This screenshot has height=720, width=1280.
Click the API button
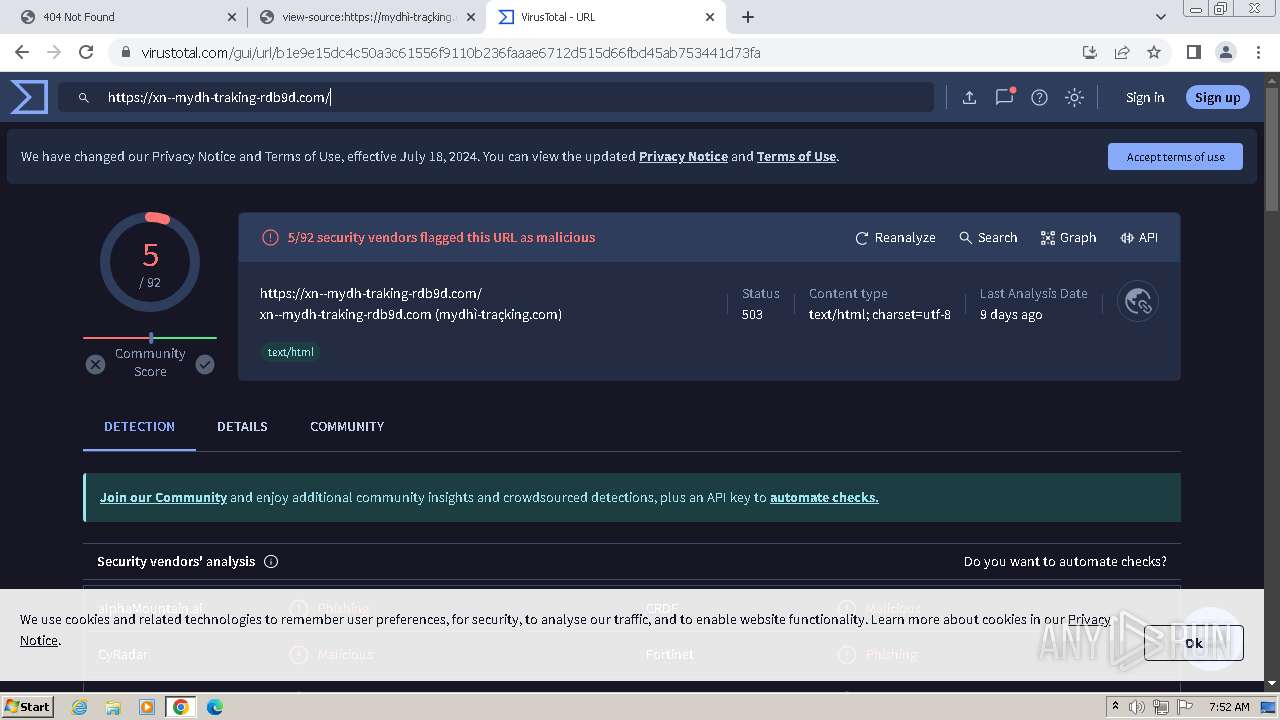(x=1139, y=237)
